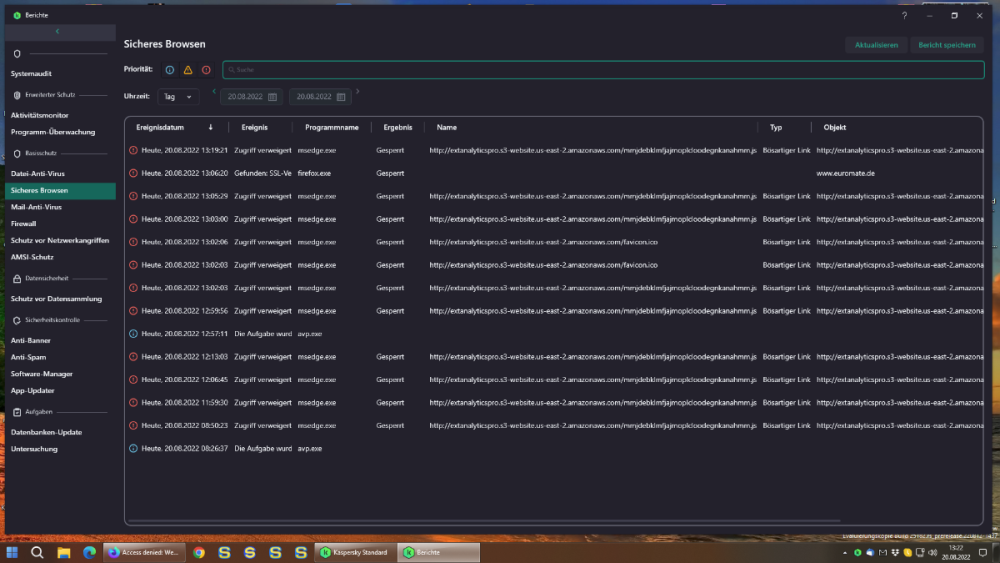Viewport: 1000px width, 563px height.
Task: Open Google Chrome from the taskbar
Action: [199, 552]
